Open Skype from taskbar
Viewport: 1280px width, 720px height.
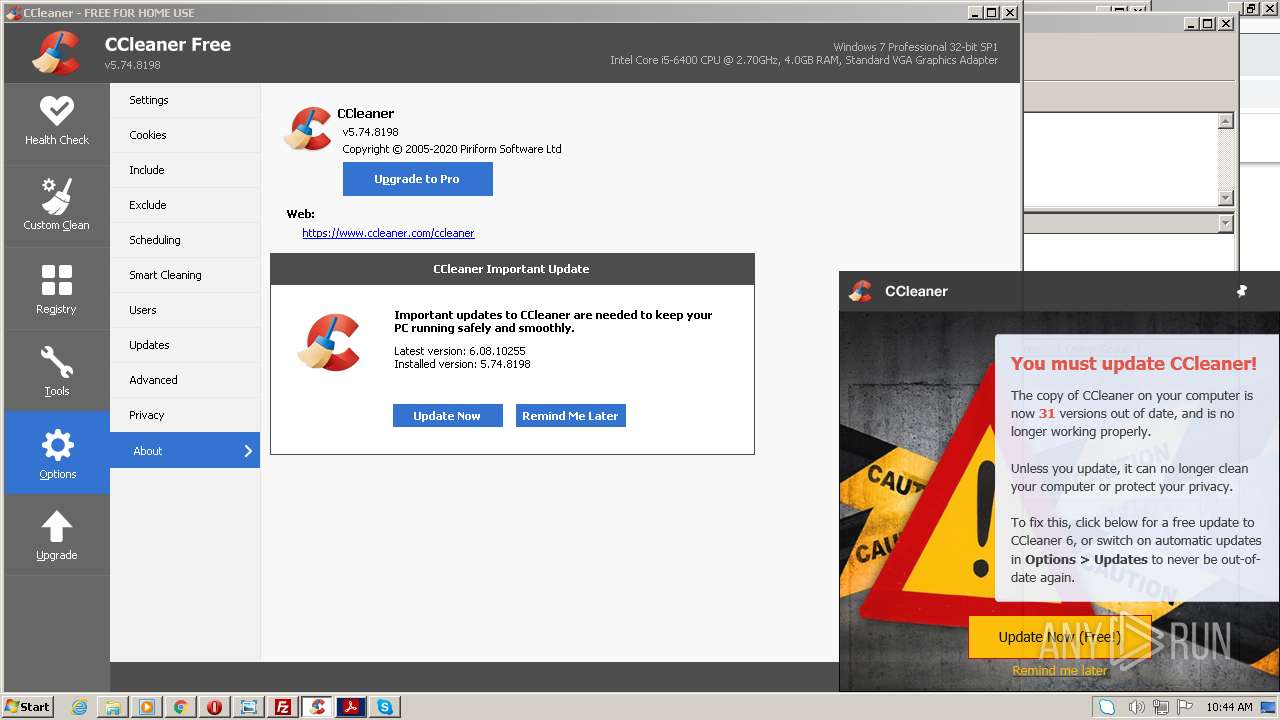[x=385, y=707]
